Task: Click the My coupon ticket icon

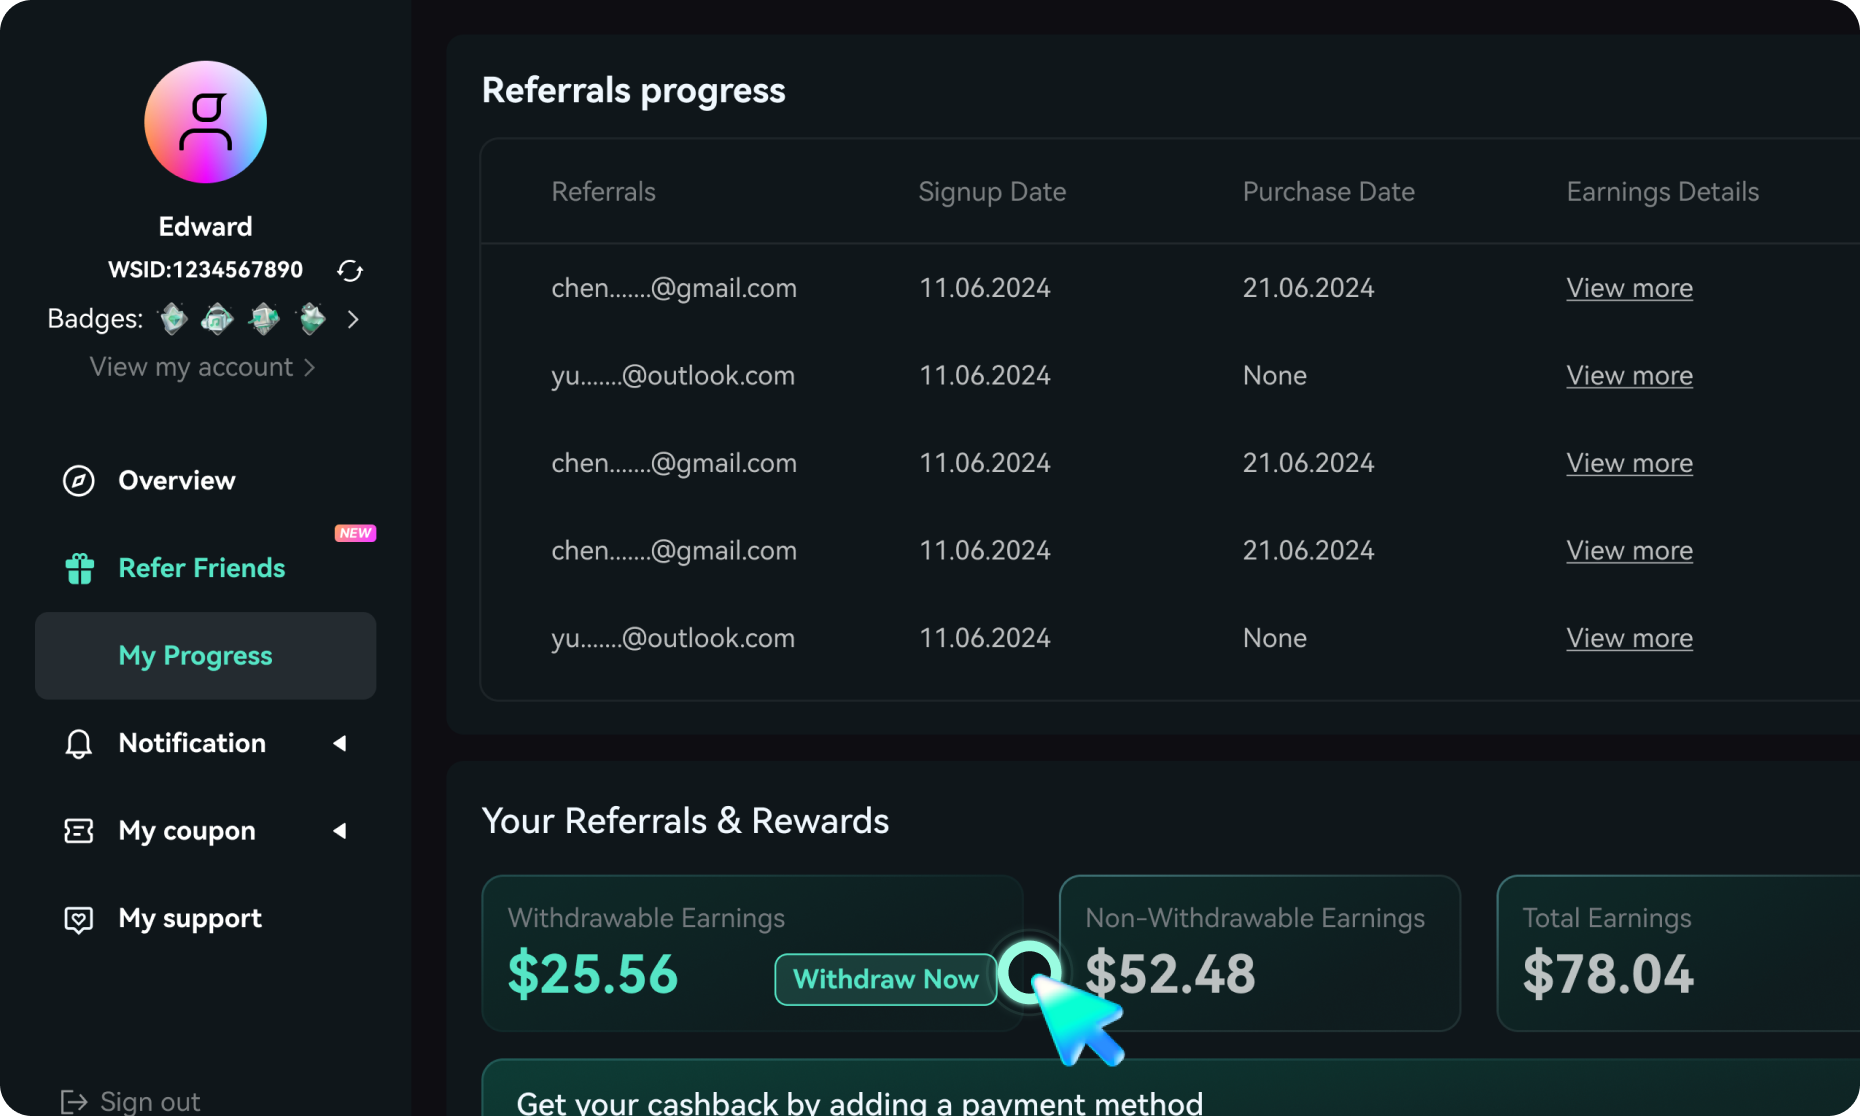Action: (x=79, y=831)
